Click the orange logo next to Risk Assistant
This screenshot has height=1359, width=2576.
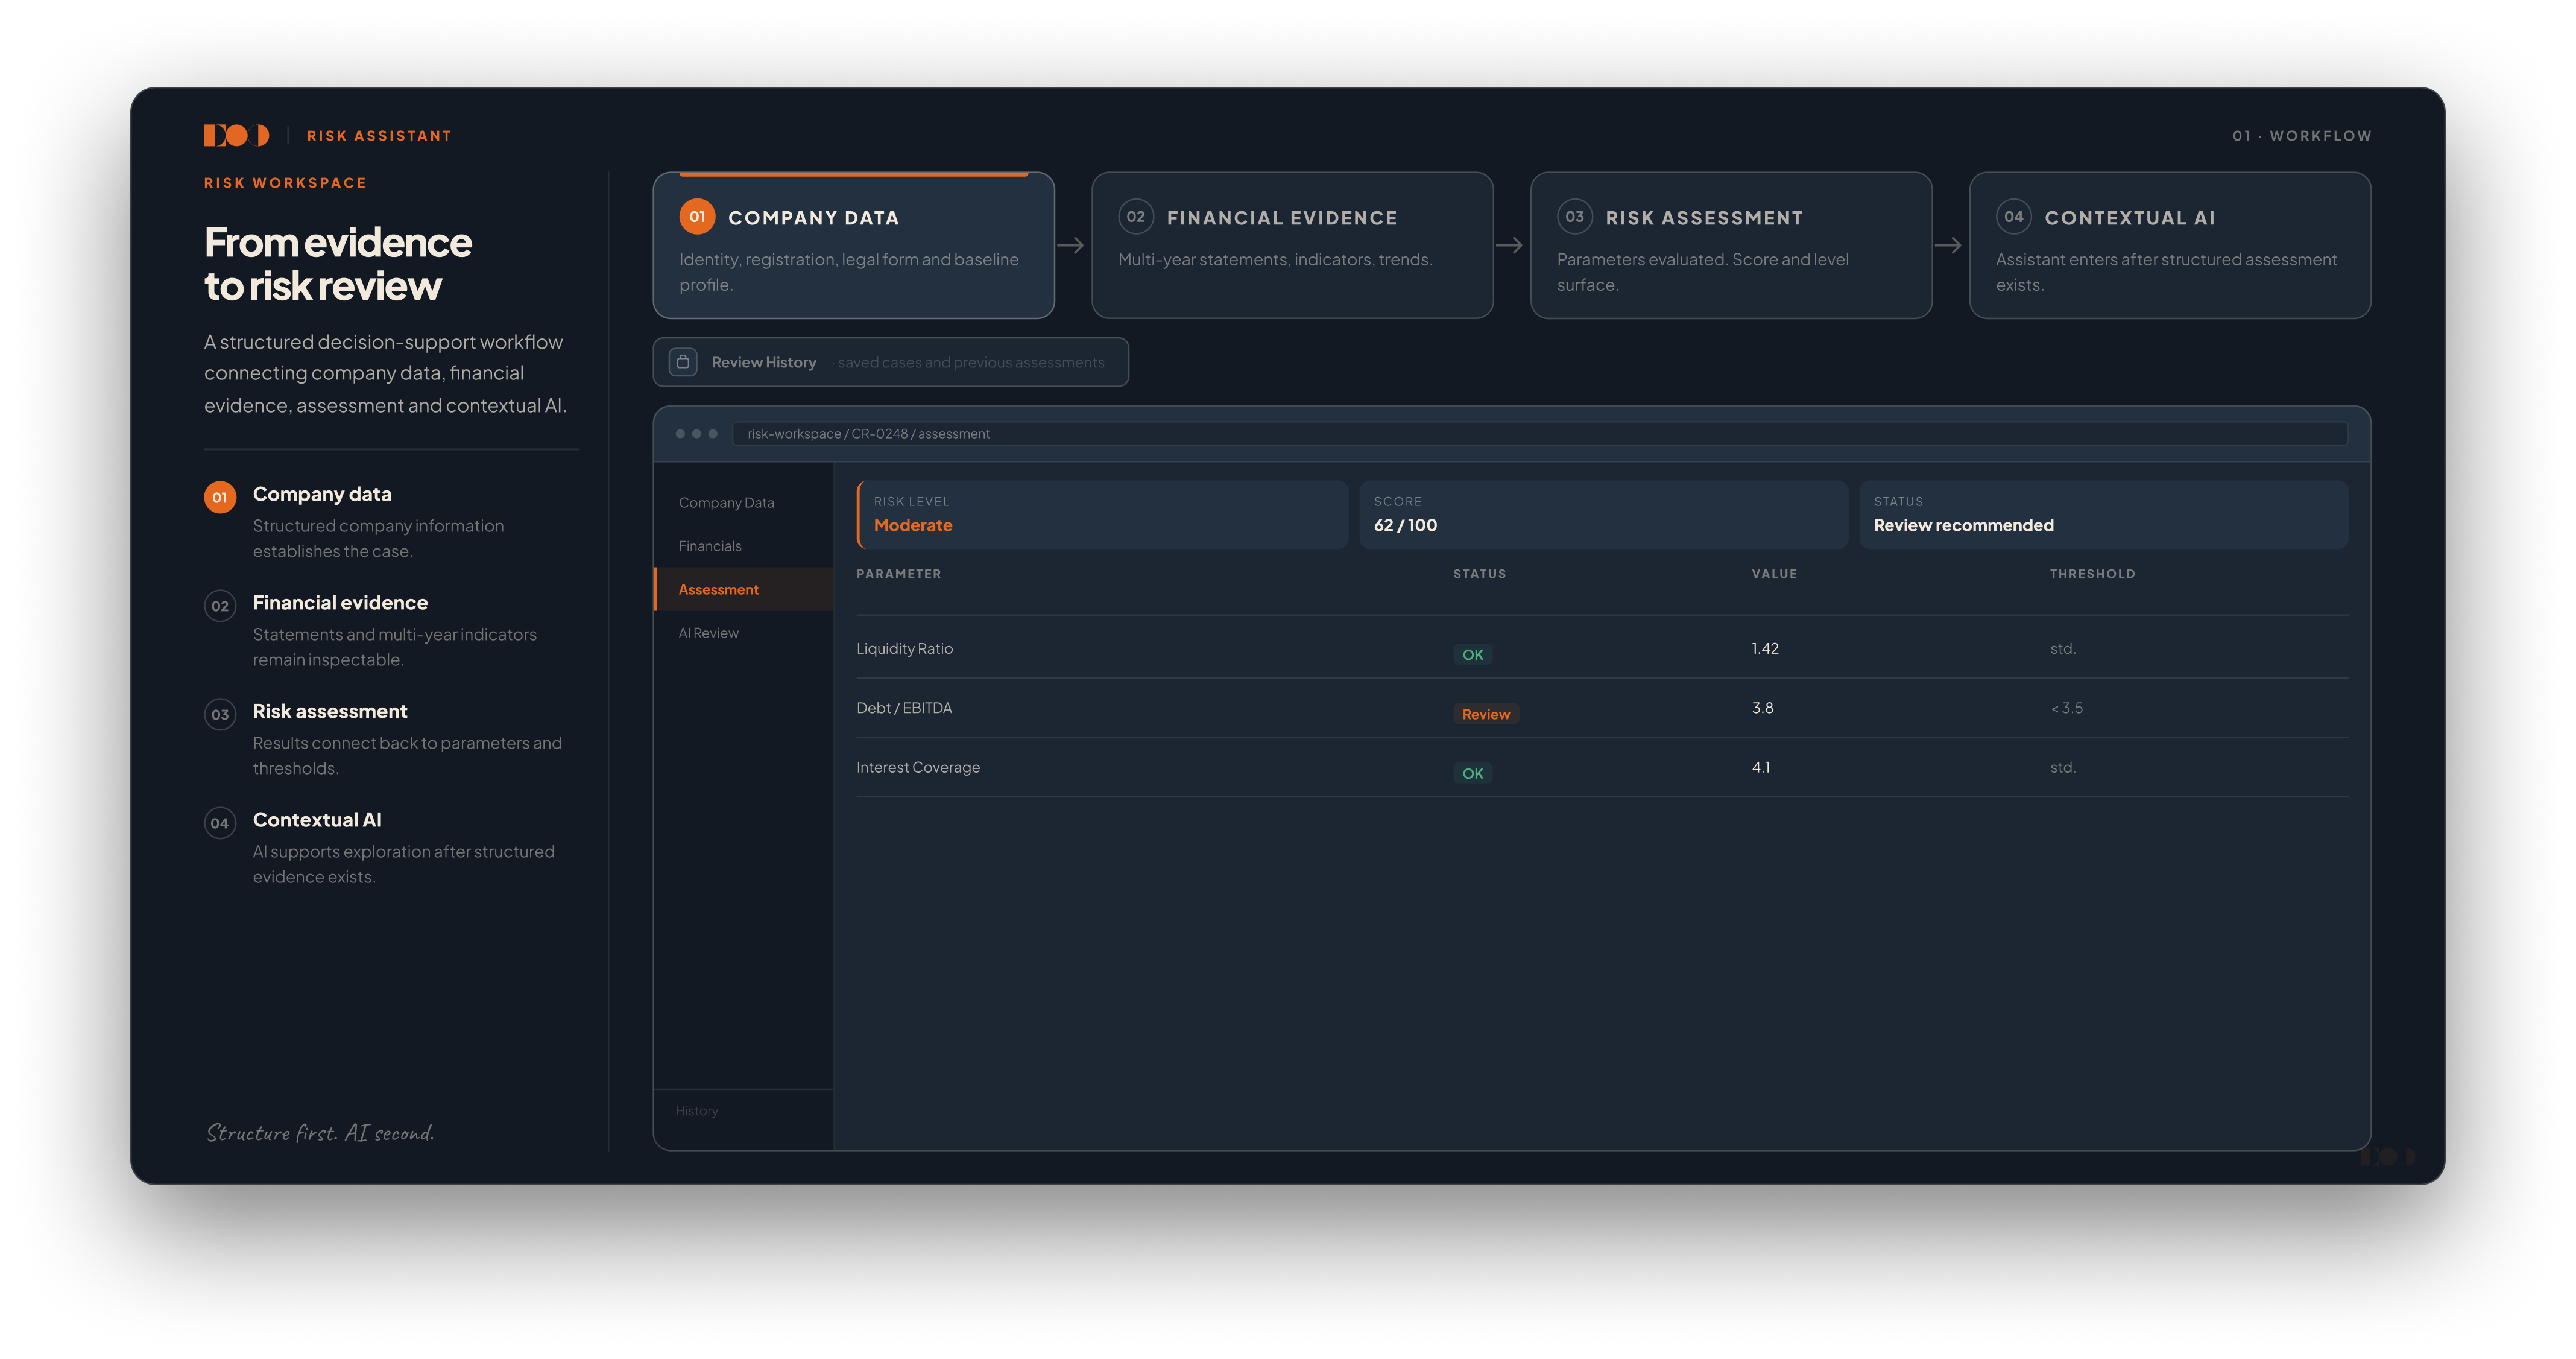(237, 135)
